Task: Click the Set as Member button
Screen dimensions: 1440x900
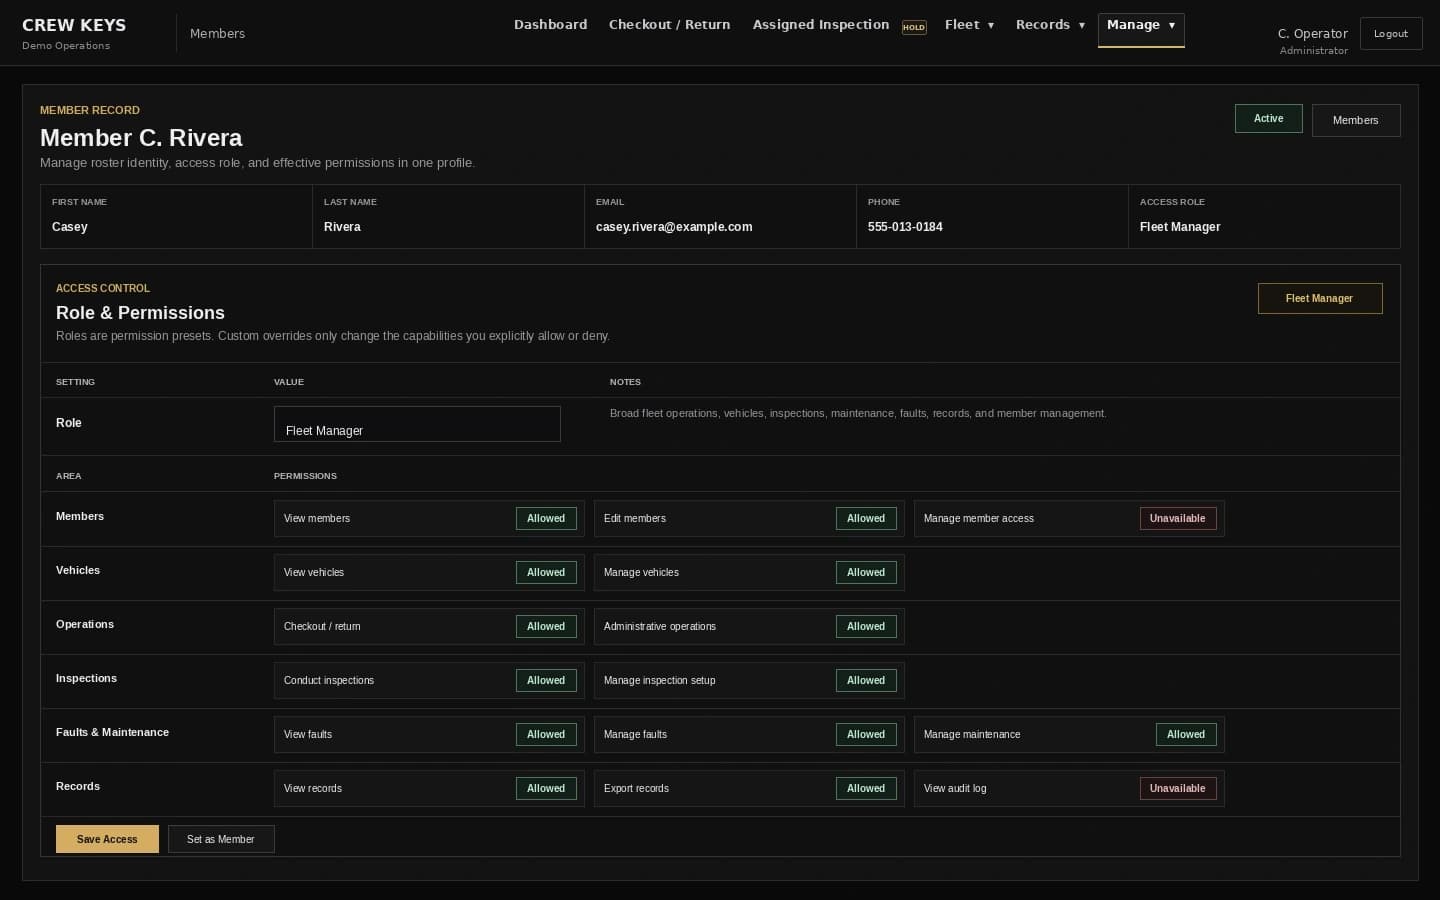Action: click(221, 839)
